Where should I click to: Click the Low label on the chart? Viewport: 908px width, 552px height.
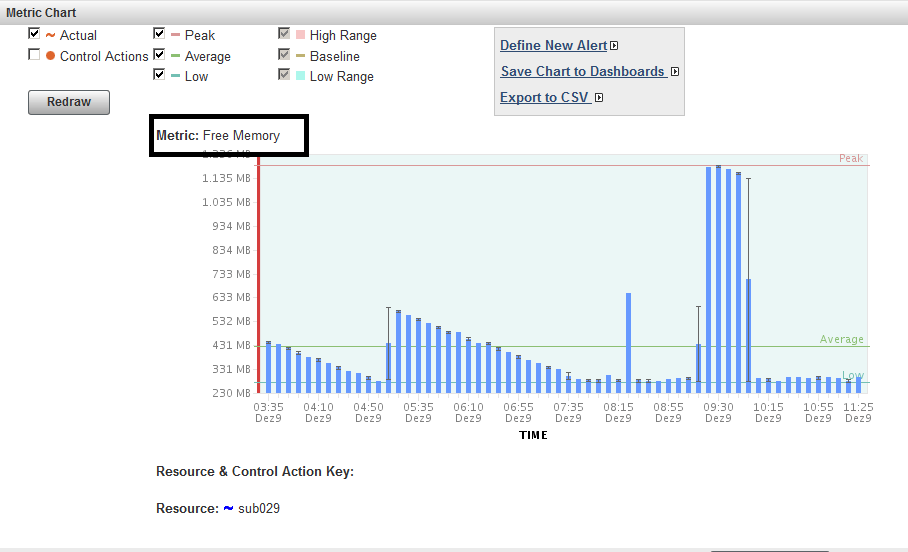click(x=853, y=375)
